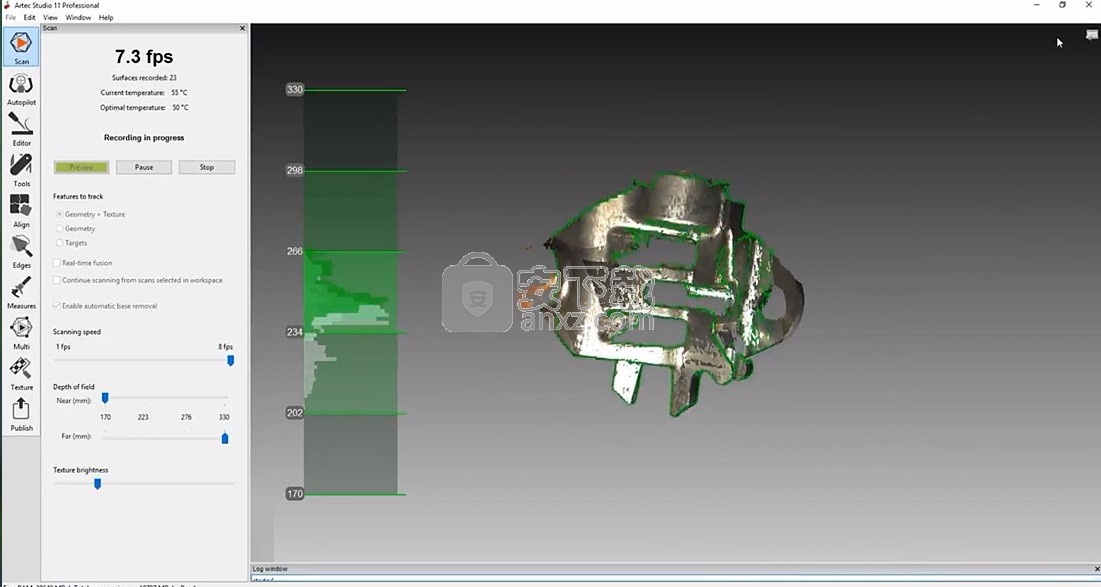Open the Measures tool
Image resolution: width=1101 pixels, height=587 pixels.
21,293
